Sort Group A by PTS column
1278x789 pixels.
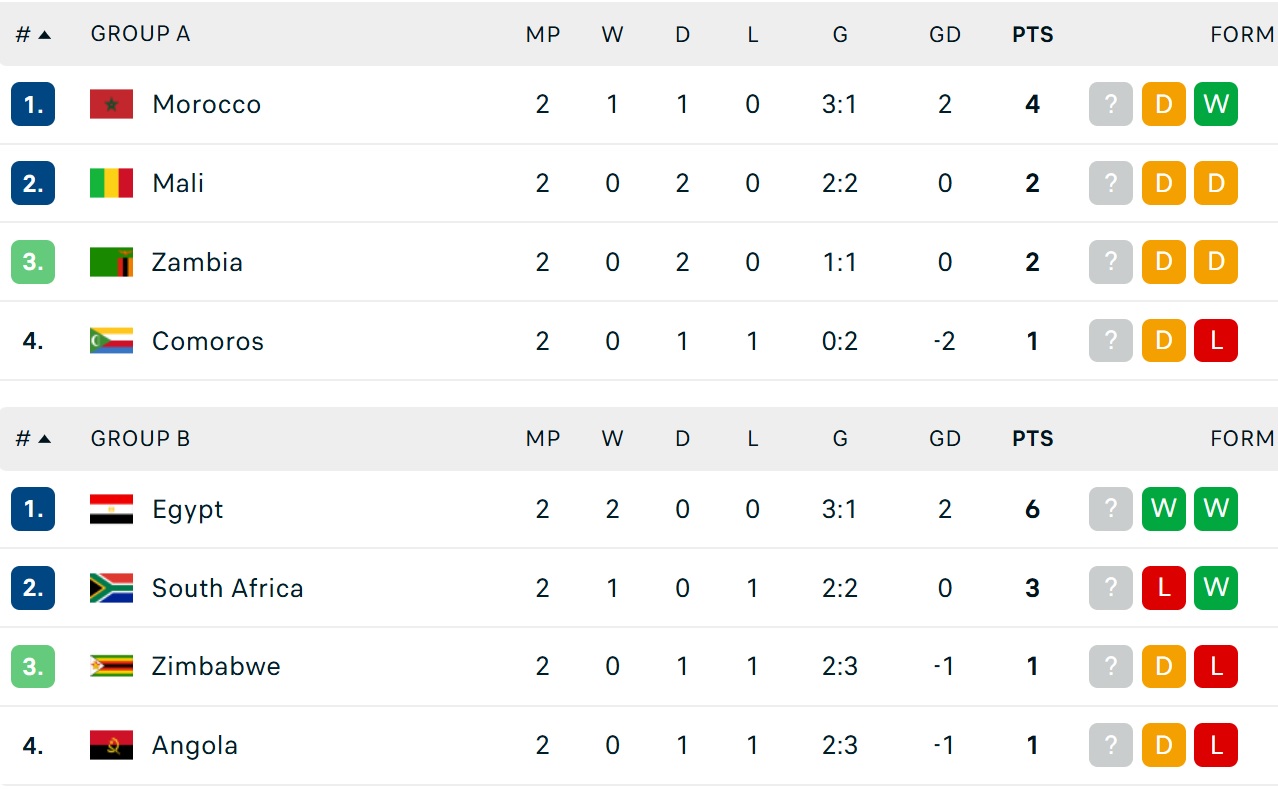click(x=1032, y=34)
